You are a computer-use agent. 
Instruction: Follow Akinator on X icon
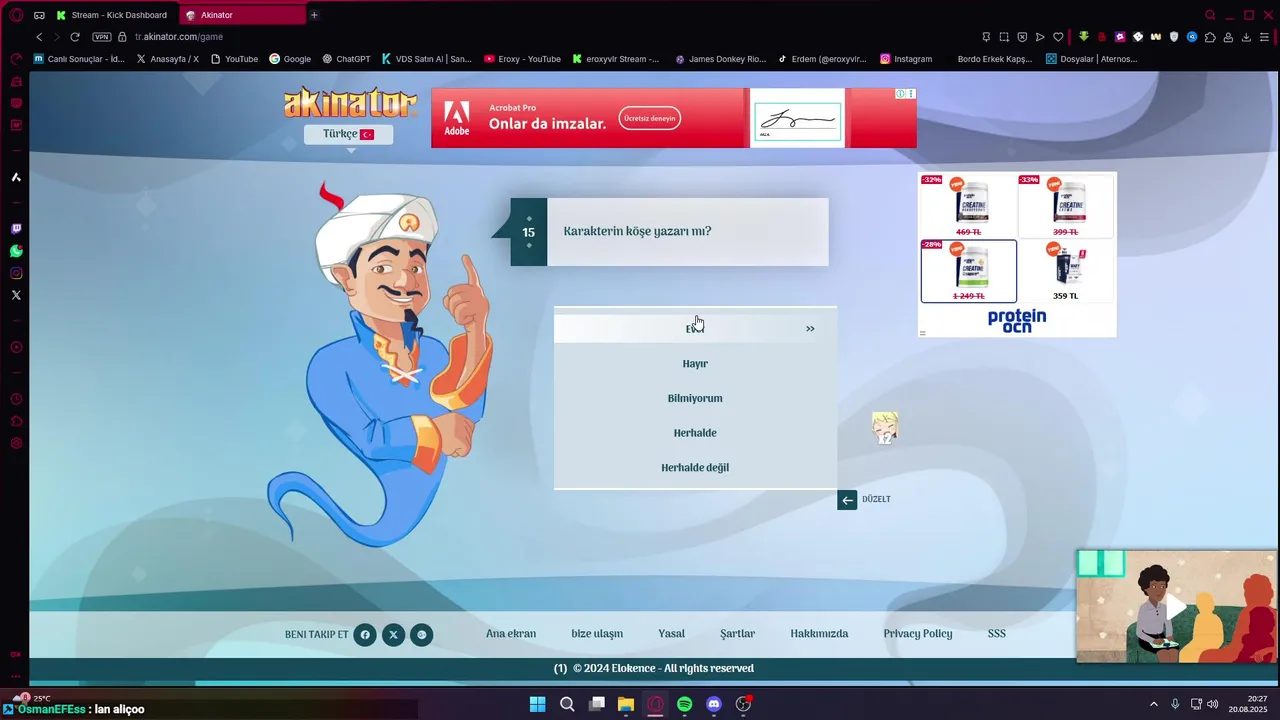[x=393, y=634]
